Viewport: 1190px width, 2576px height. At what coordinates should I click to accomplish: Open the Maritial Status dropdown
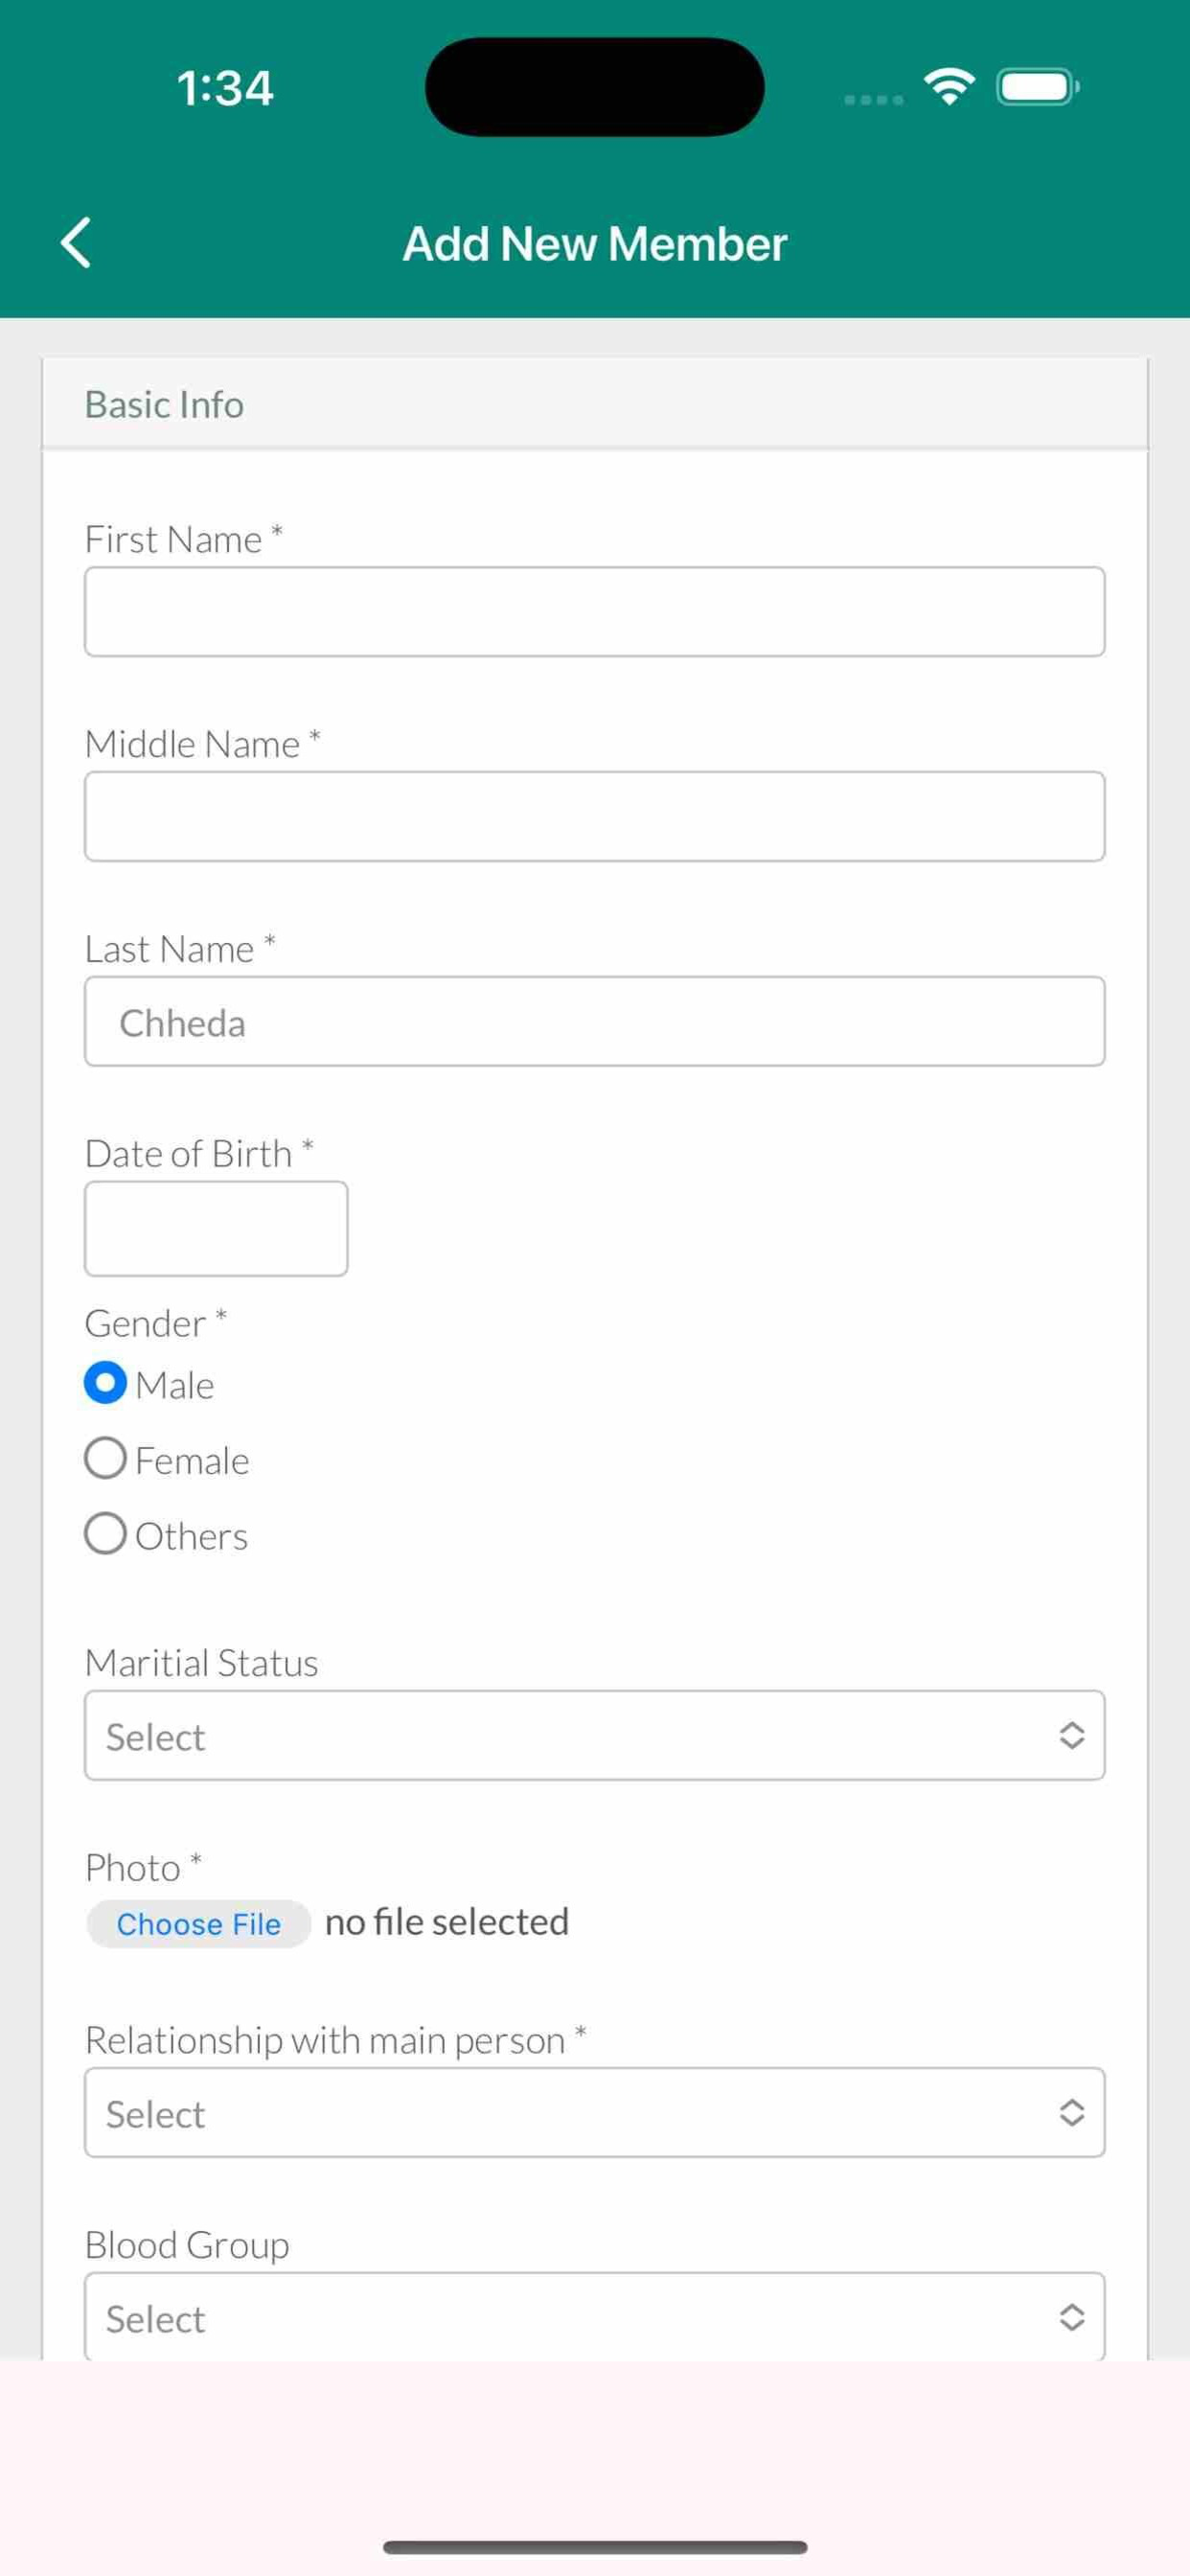(x=595, y=1735)
